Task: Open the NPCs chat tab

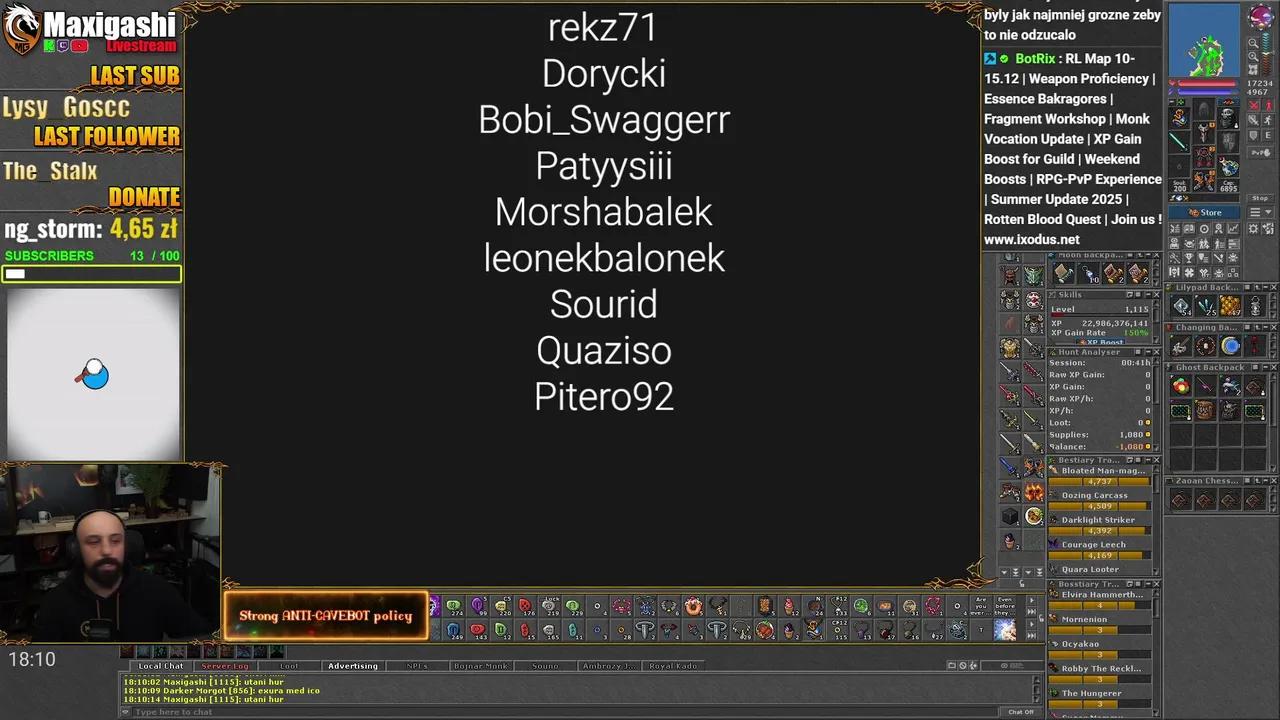Action: coord(417,666)
